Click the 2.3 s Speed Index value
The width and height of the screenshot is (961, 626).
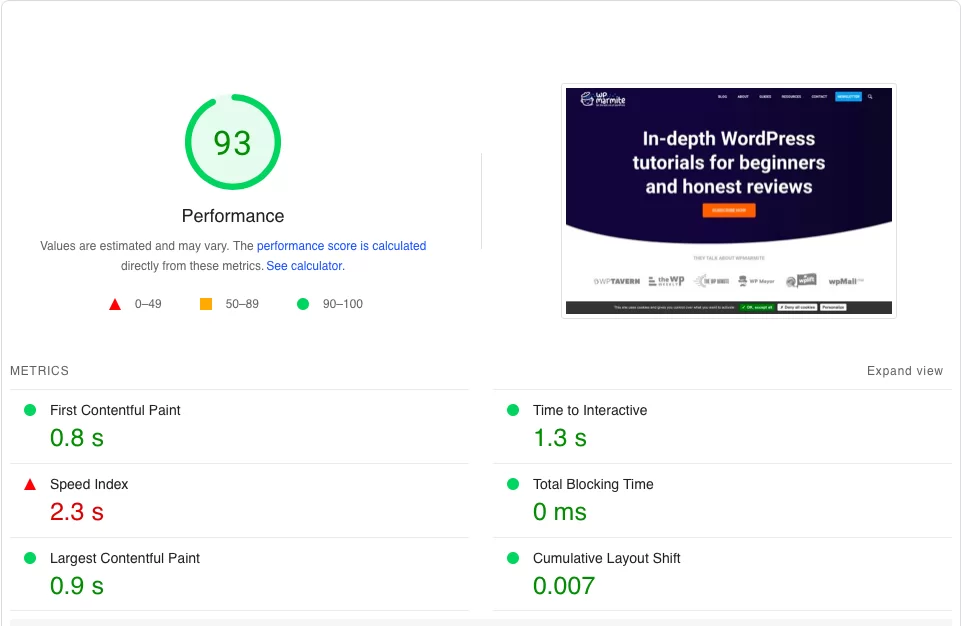coord(77,512)
